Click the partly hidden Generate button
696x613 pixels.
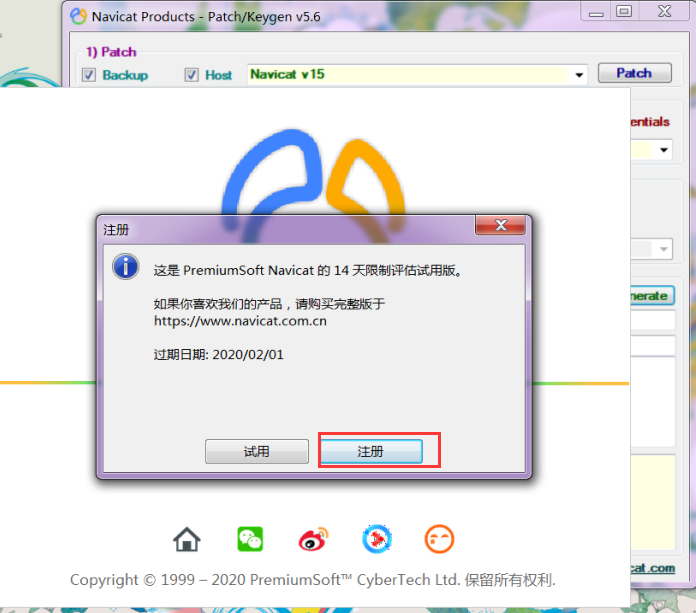coord(652,296)
